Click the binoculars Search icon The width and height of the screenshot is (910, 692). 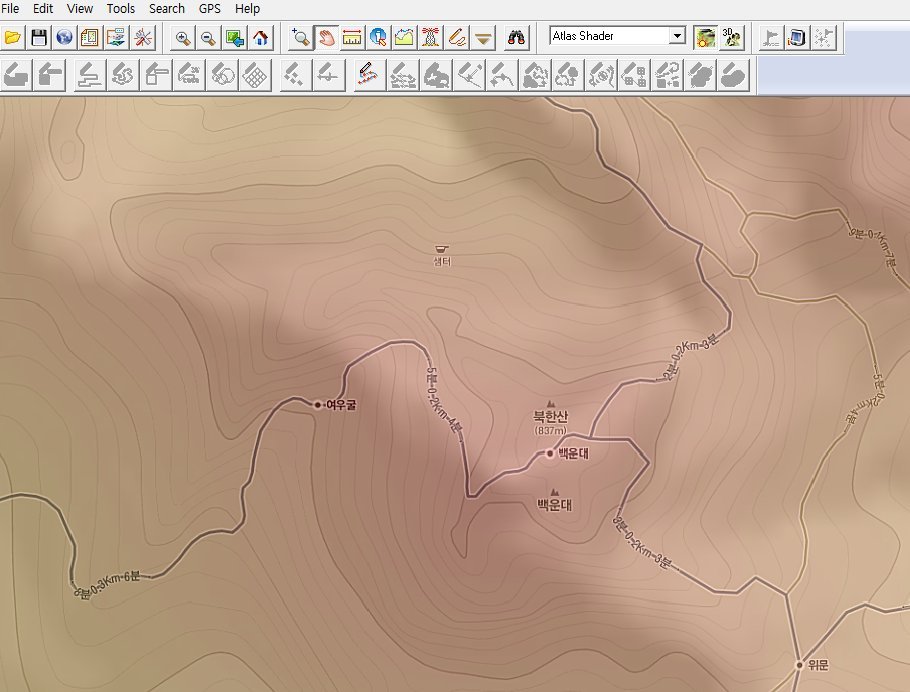[516, 38]
